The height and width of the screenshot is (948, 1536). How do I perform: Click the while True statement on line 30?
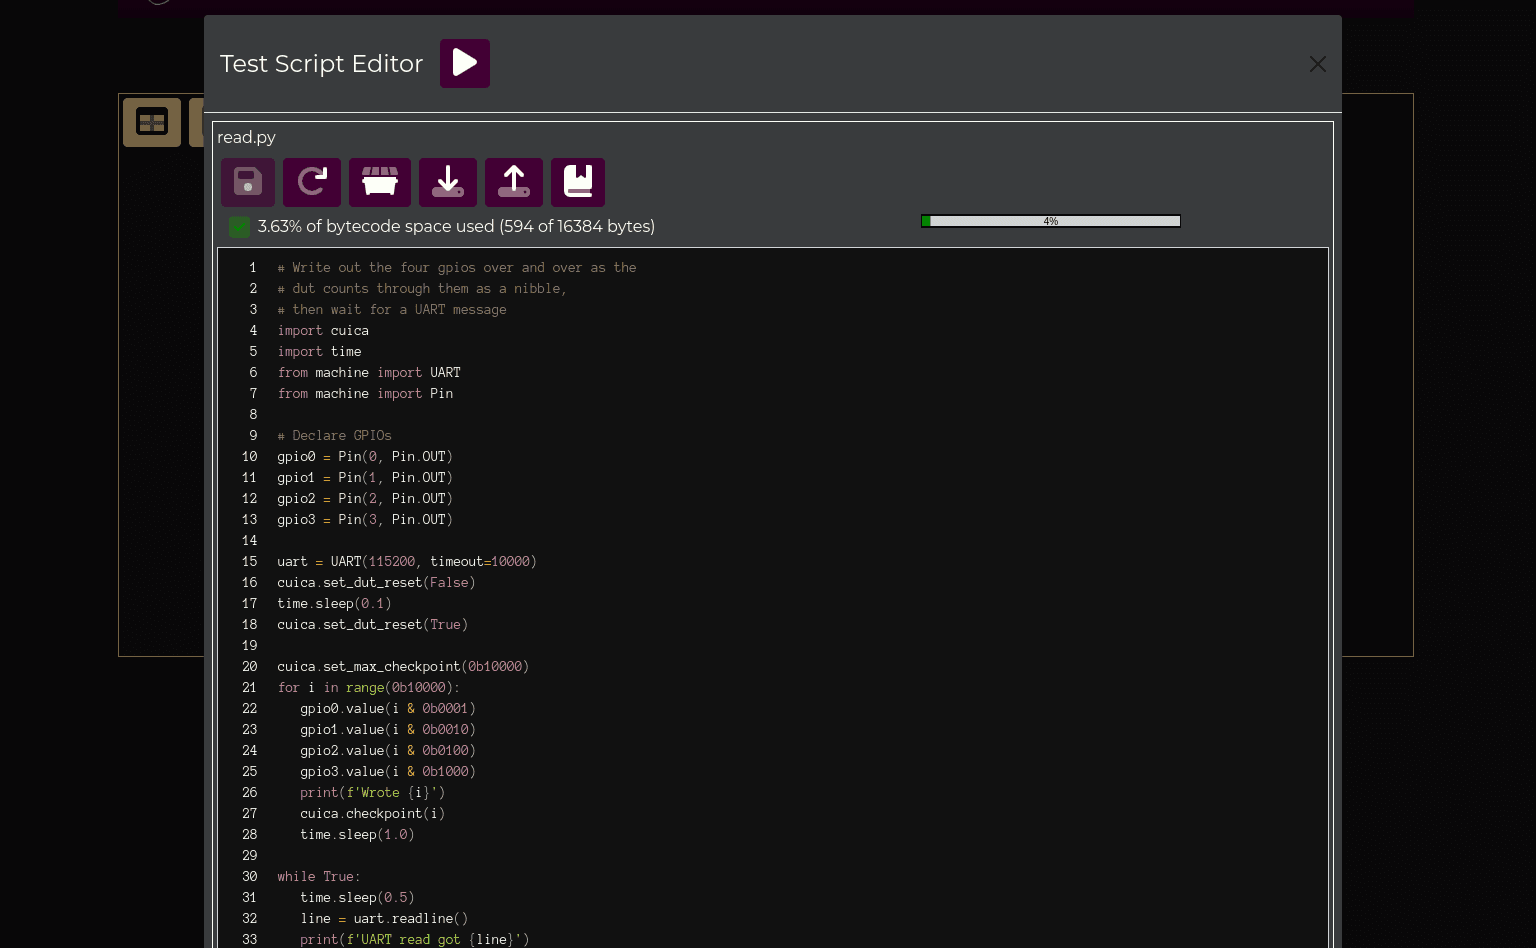pos(318,876)
